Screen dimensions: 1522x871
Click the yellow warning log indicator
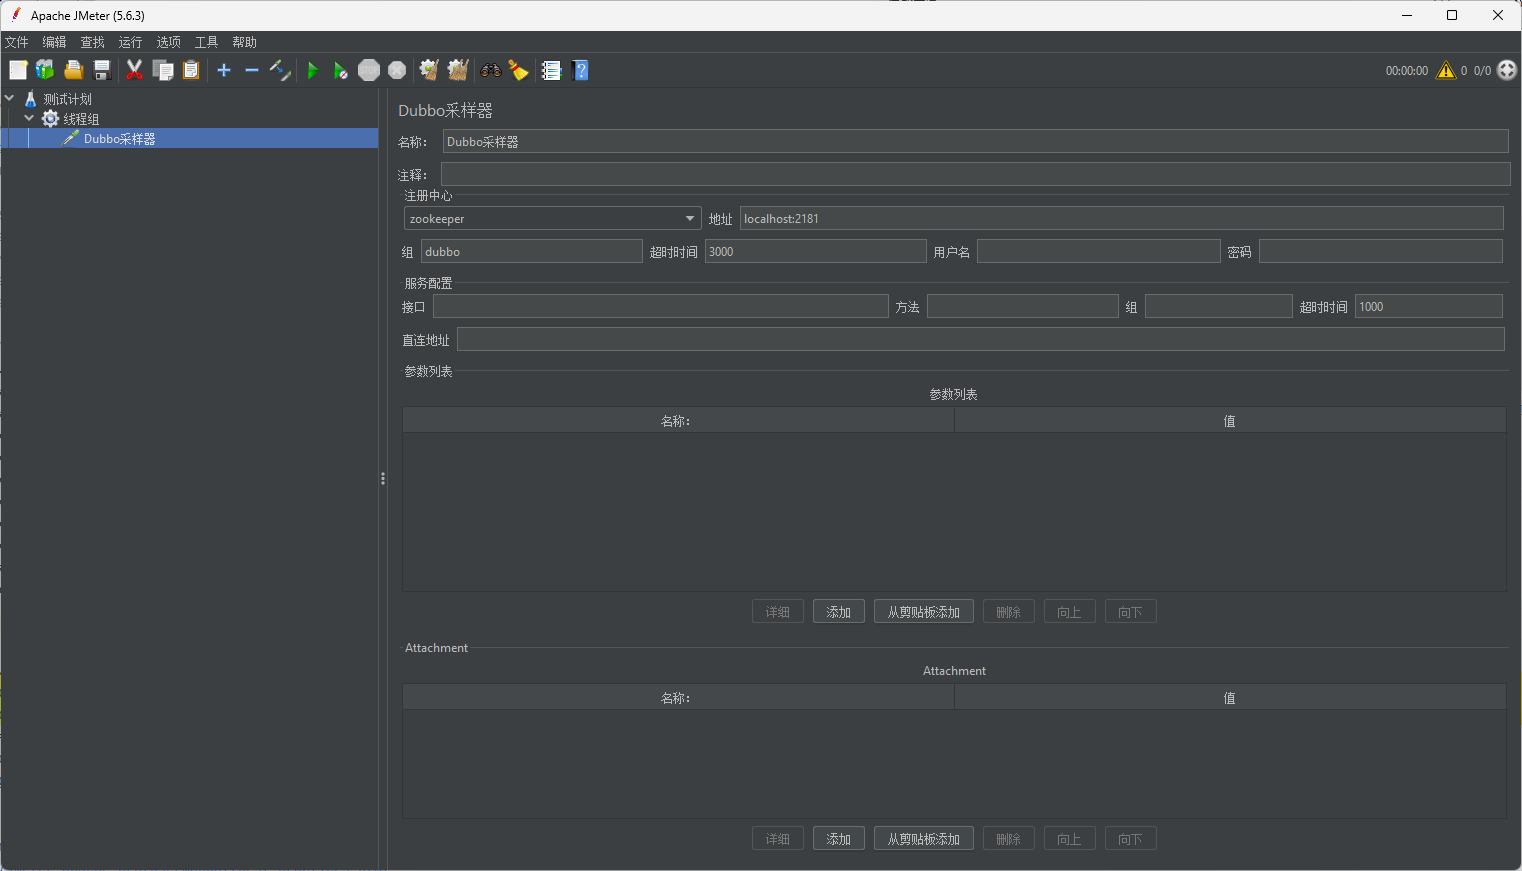tap(1446, 70)
